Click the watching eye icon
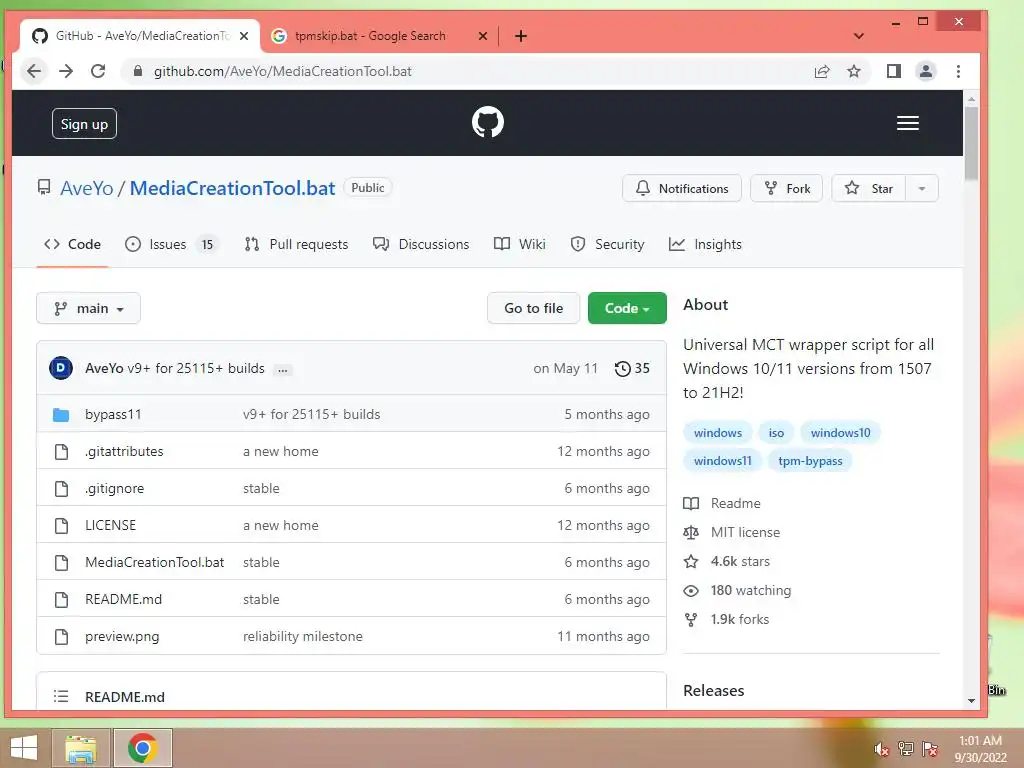 click(x=691, y=590)
